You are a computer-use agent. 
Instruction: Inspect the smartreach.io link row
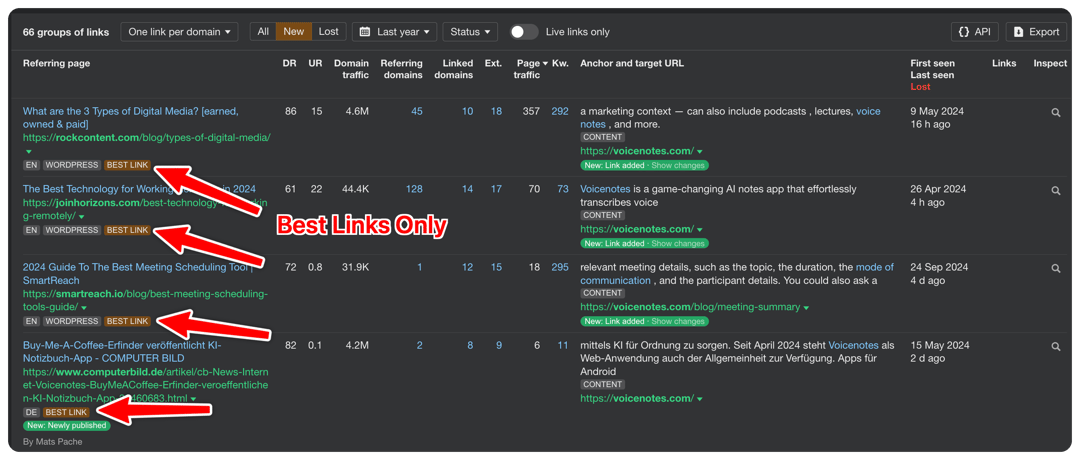(x=1056, y=269)
